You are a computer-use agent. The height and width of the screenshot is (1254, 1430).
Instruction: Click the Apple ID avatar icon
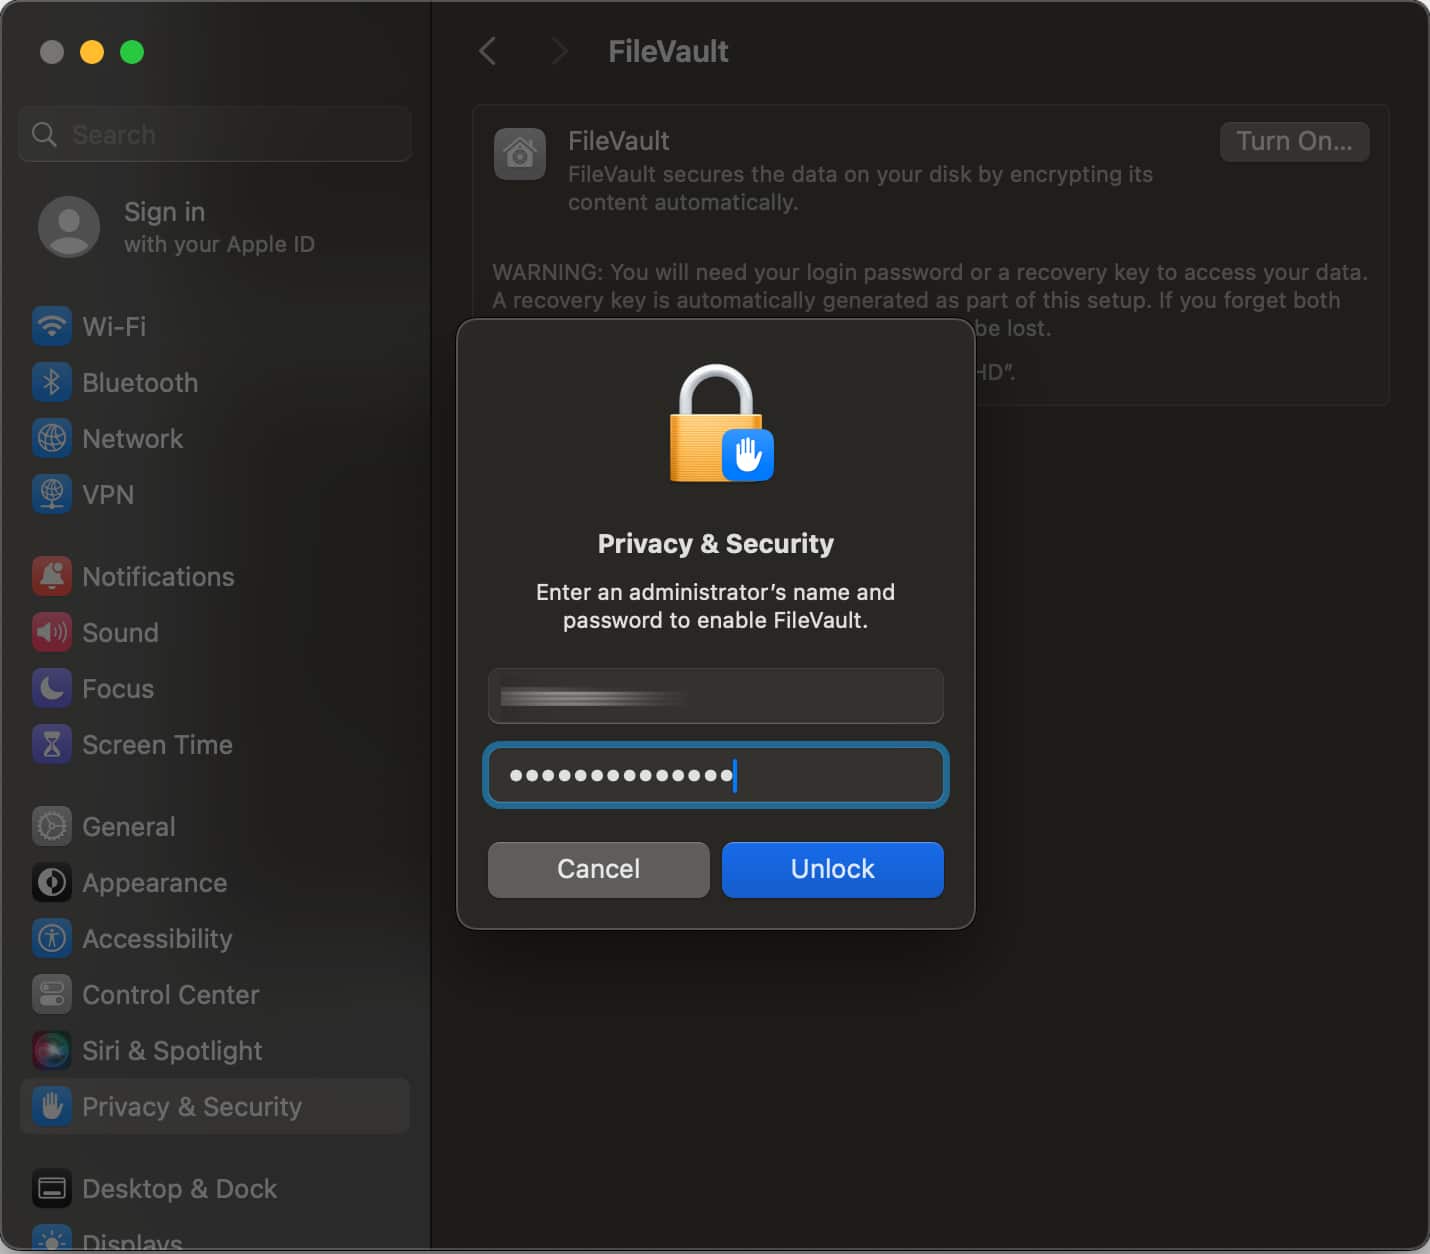point(69,227)
